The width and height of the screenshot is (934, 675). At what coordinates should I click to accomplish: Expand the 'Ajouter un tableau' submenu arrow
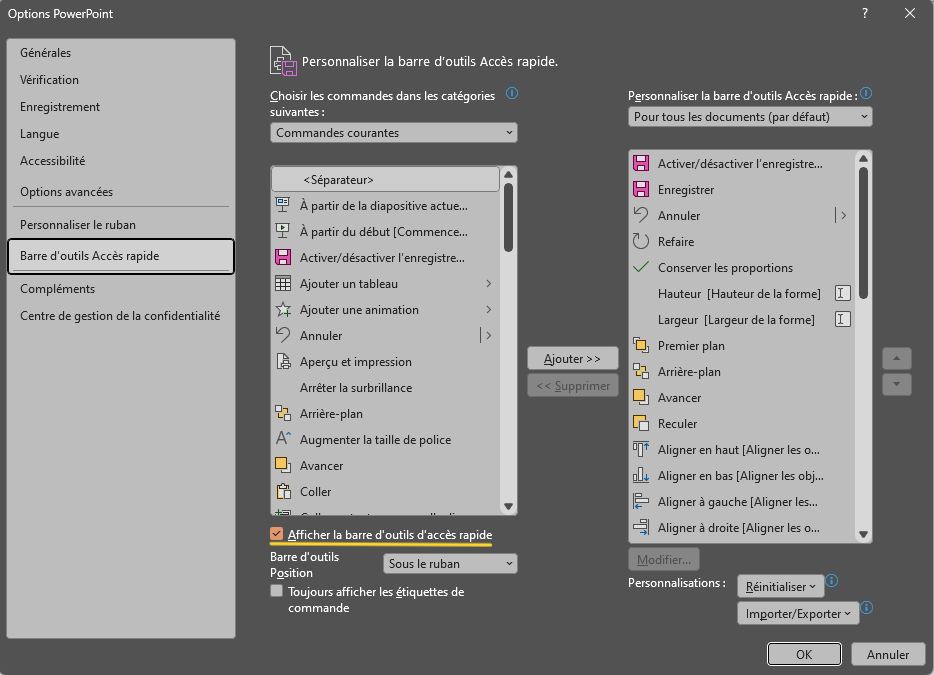(x=488, y=284)
